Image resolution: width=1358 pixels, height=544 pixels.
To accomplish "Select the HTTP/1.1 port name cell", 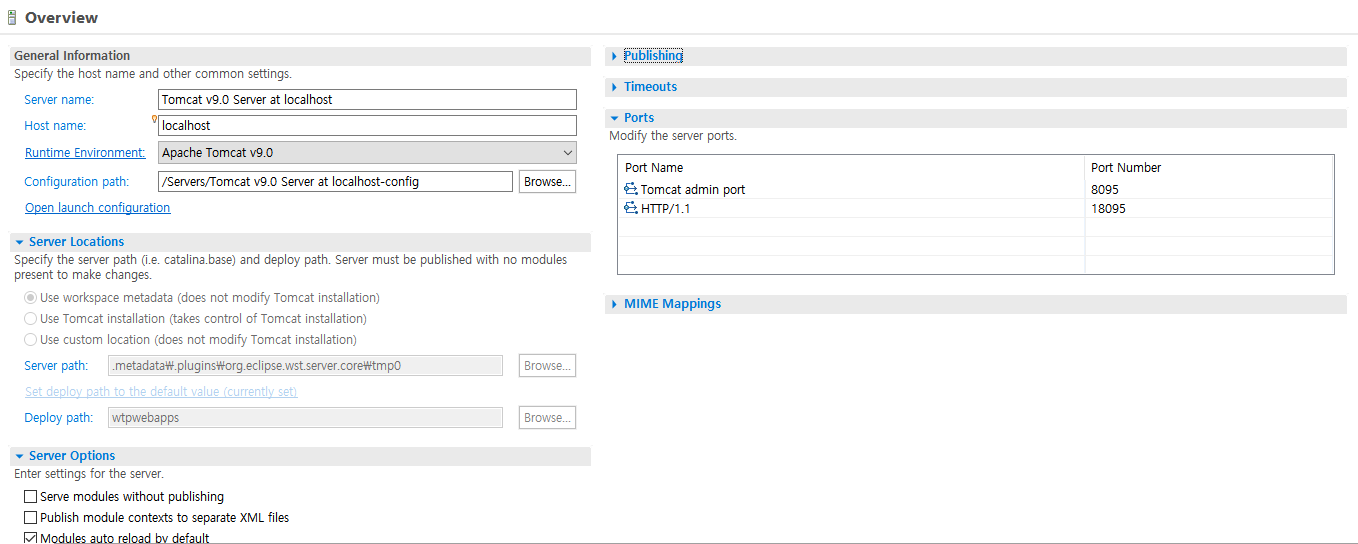I will tap(666, 208).
